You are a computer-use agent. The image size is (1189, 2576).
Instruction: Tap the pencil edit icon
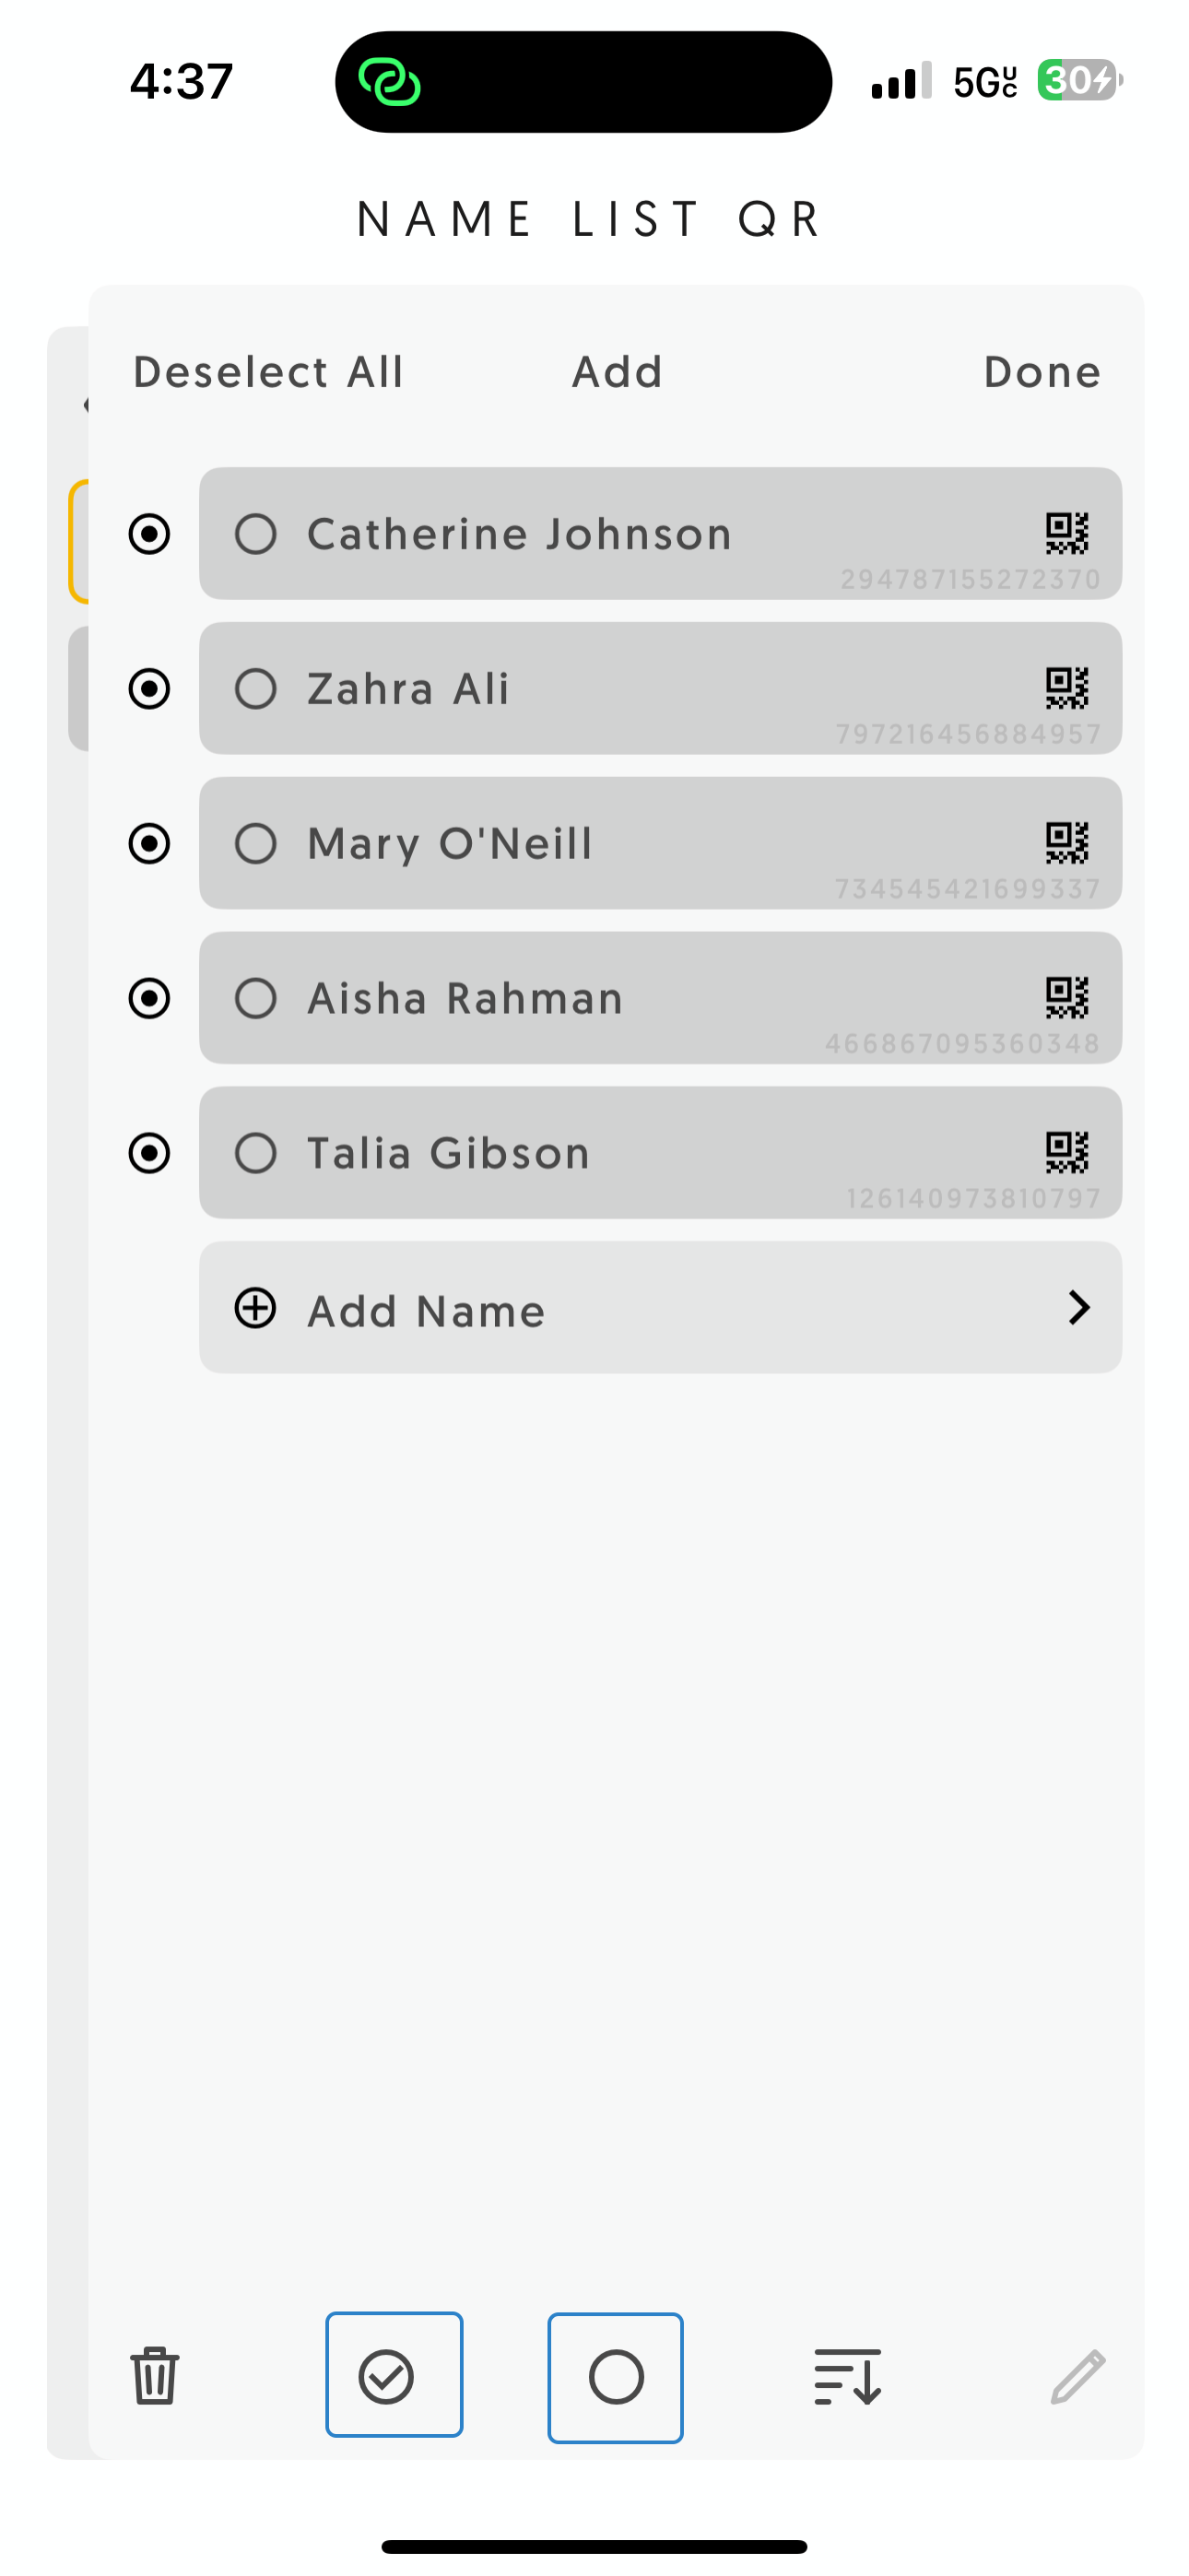point(1078,2376)
